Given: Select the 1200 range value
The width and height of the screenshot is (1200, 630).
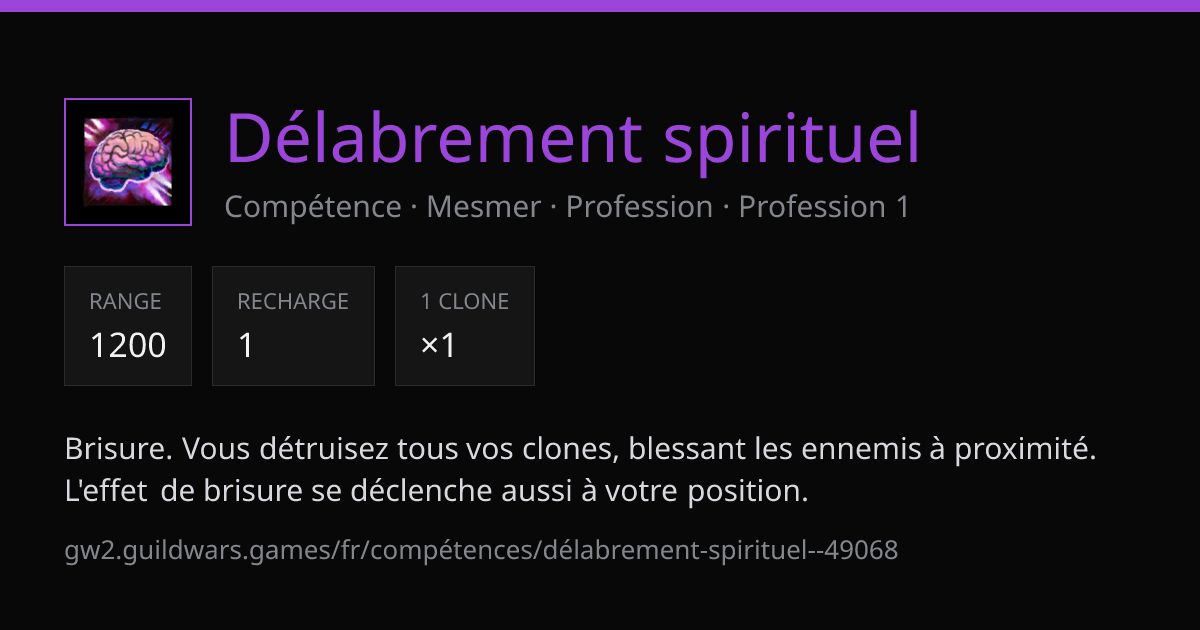Looking at the screenshot, I should click(128, 345).
